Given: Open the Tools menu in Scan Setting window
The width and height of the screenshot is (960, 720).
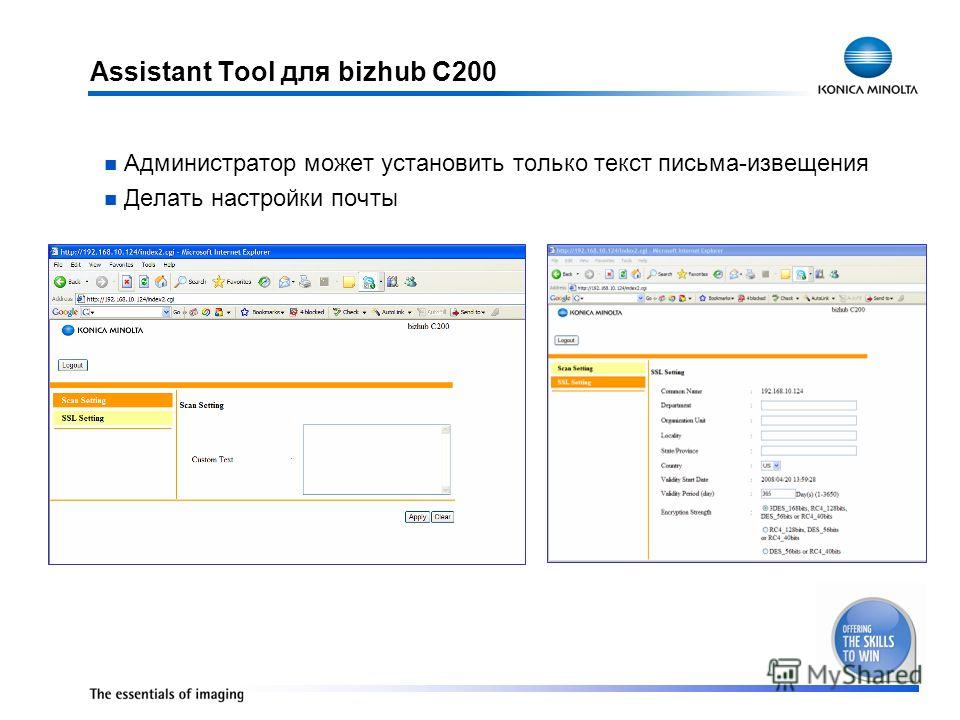Looking at the screenshot, I should (148, 265).
